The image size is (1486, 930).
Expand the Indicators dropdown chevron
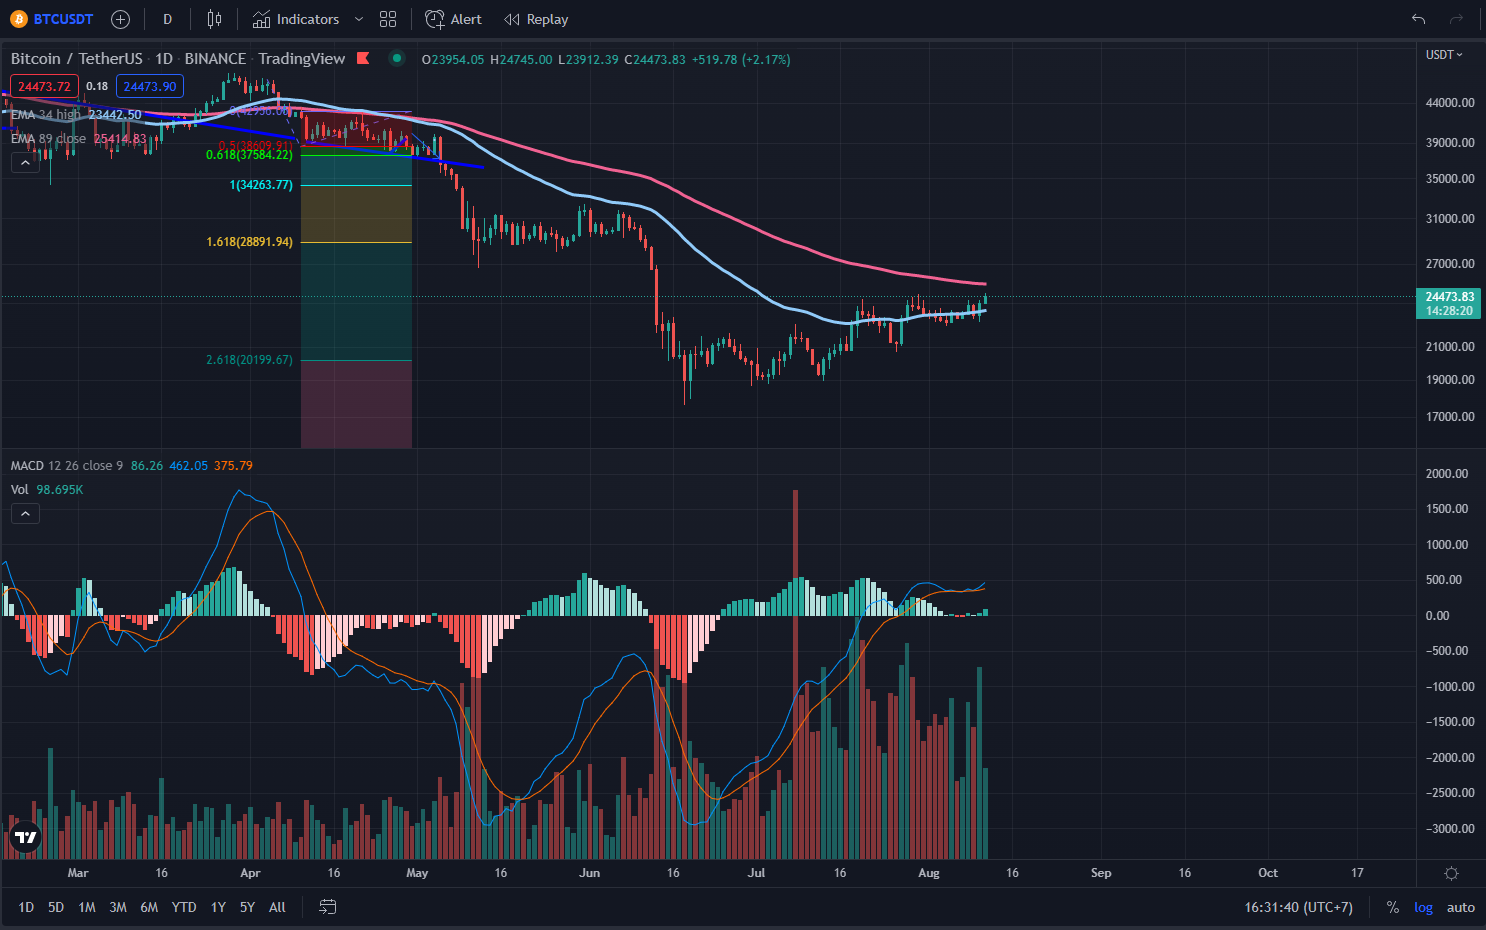tap(359, 19)
